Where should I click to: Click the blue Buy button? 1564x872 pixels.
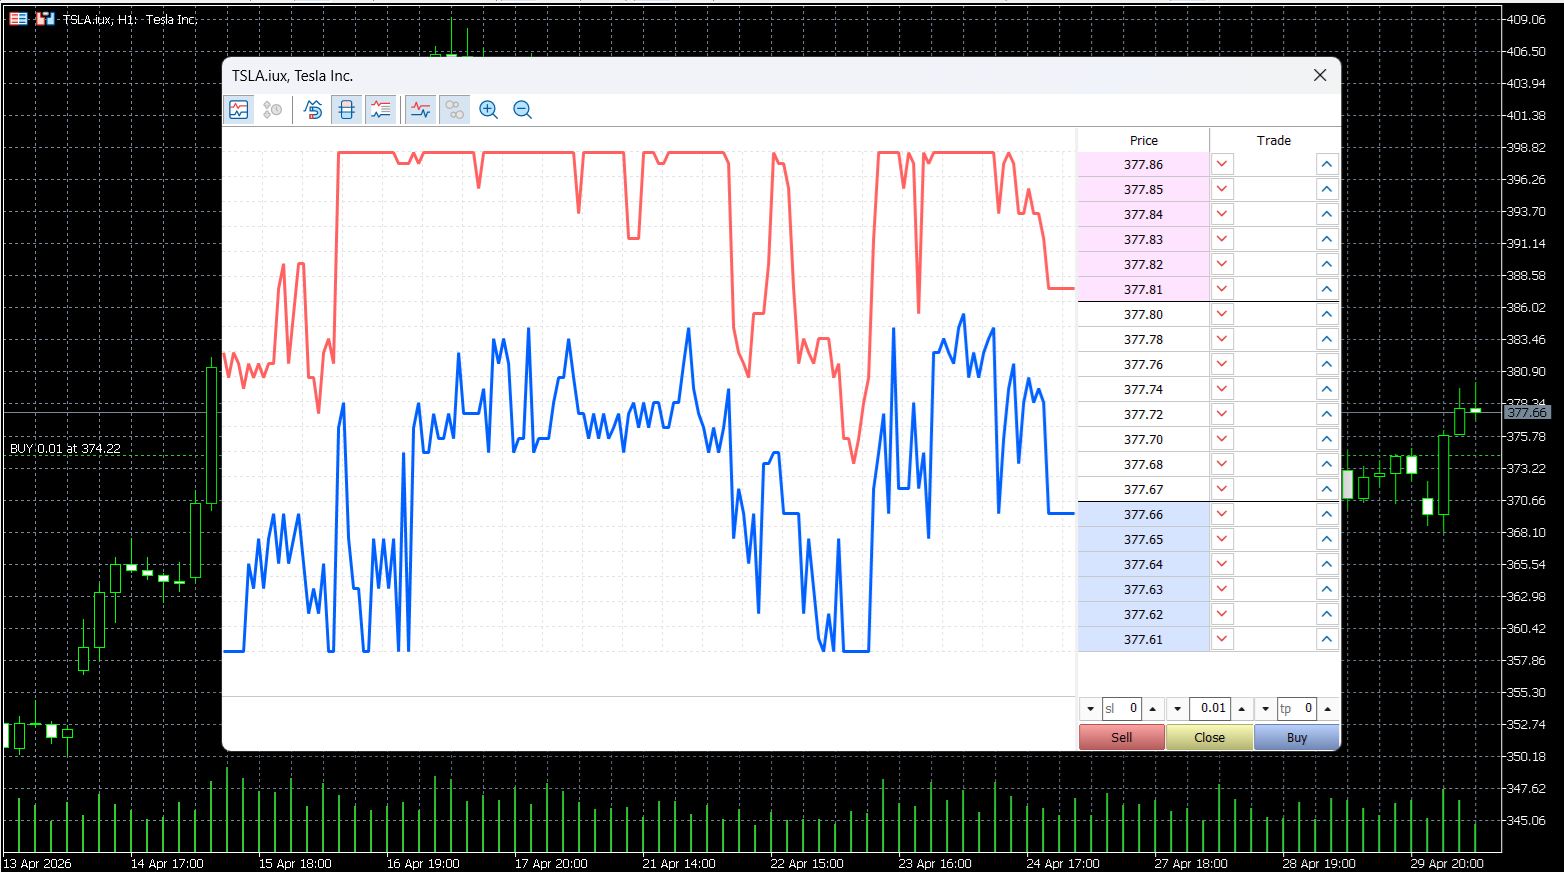[1297, 737]
